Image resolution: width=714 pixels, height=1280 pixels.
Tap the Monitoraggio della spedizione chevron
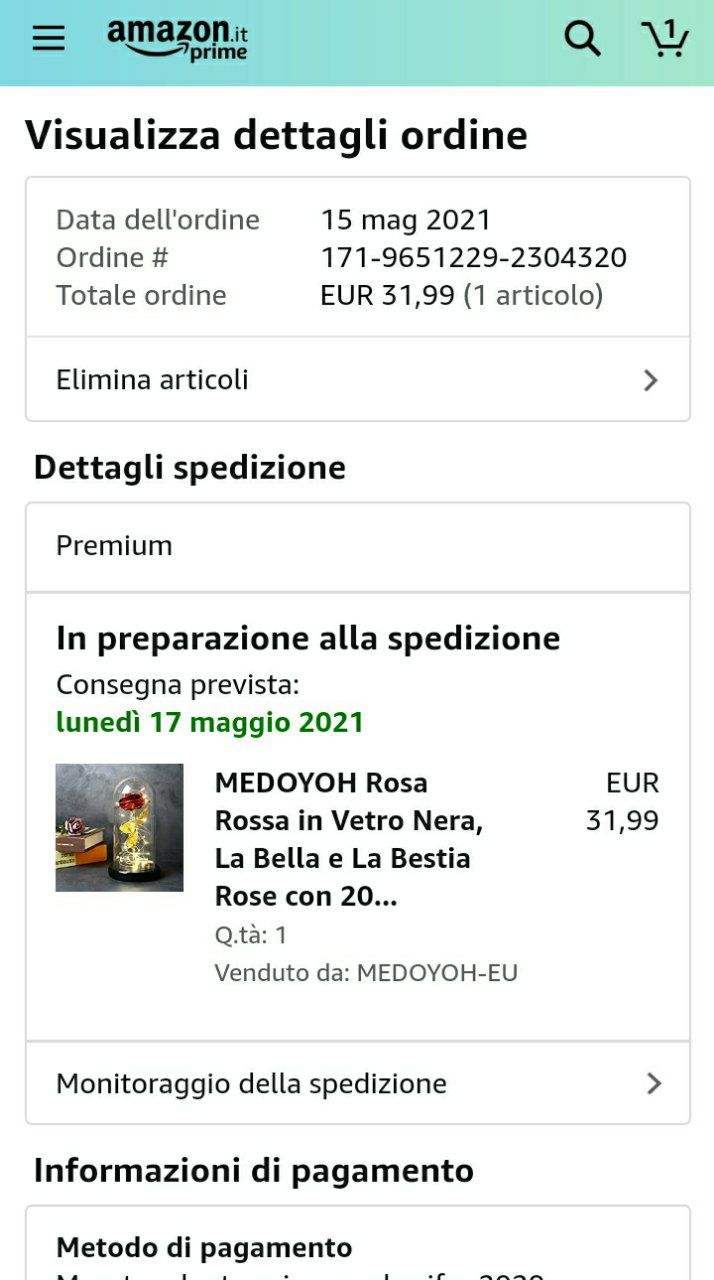654,1083
